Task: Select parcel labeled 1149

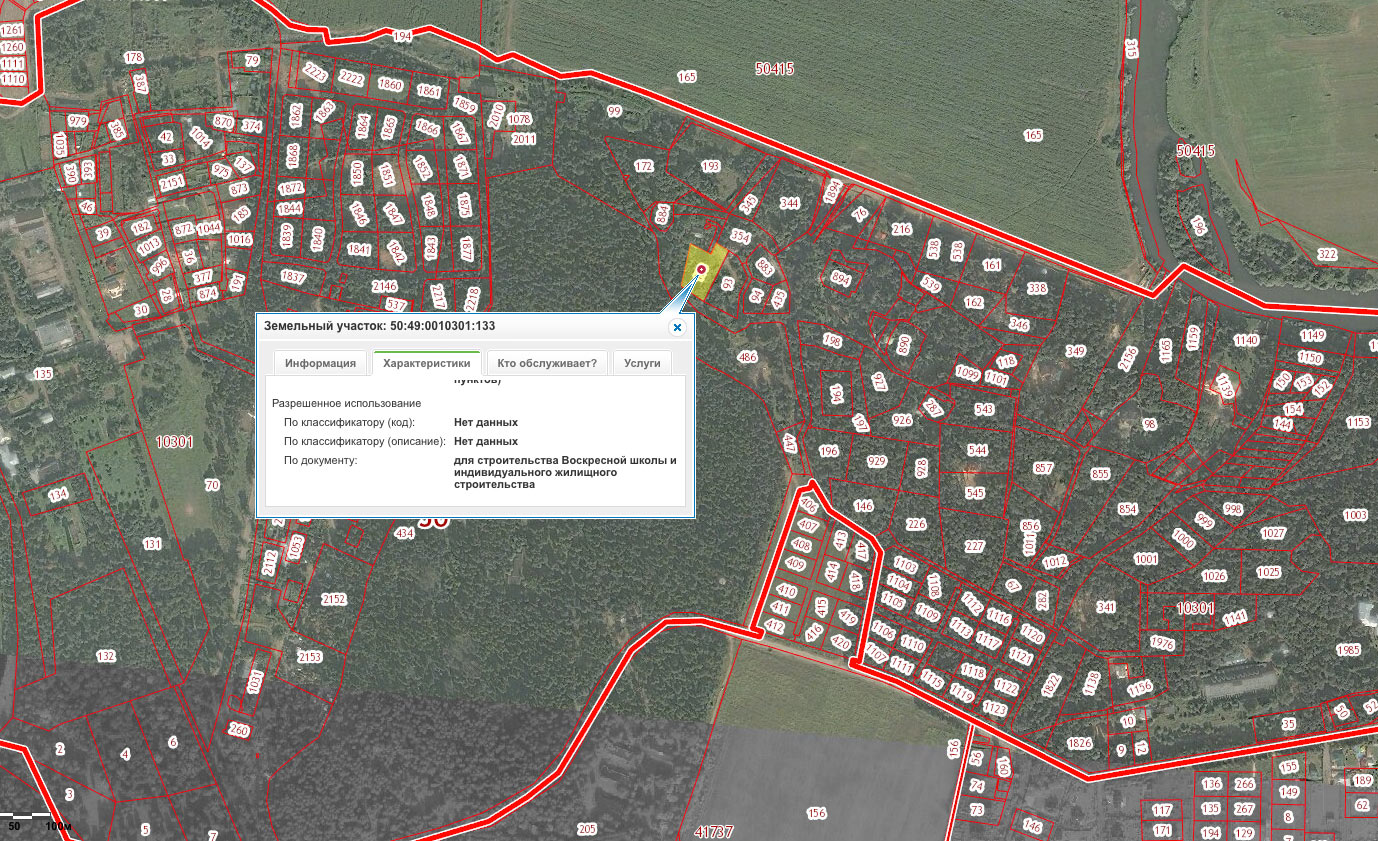Action: coord(1312,335)
